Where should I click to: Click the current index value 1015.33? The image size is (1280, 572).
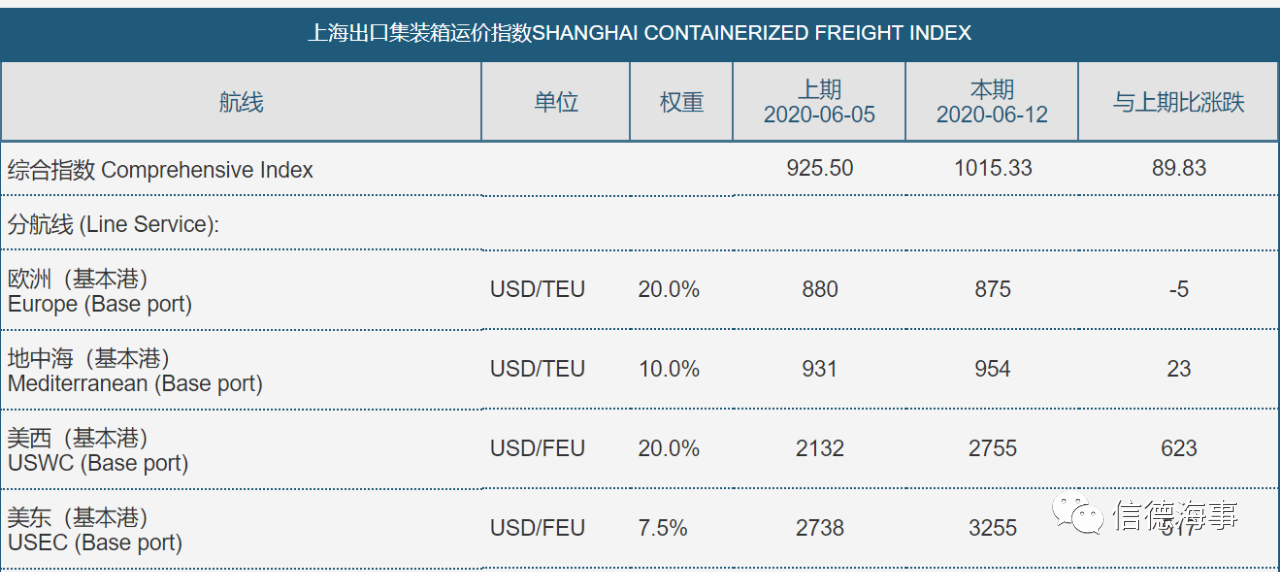tap(993, 168)
